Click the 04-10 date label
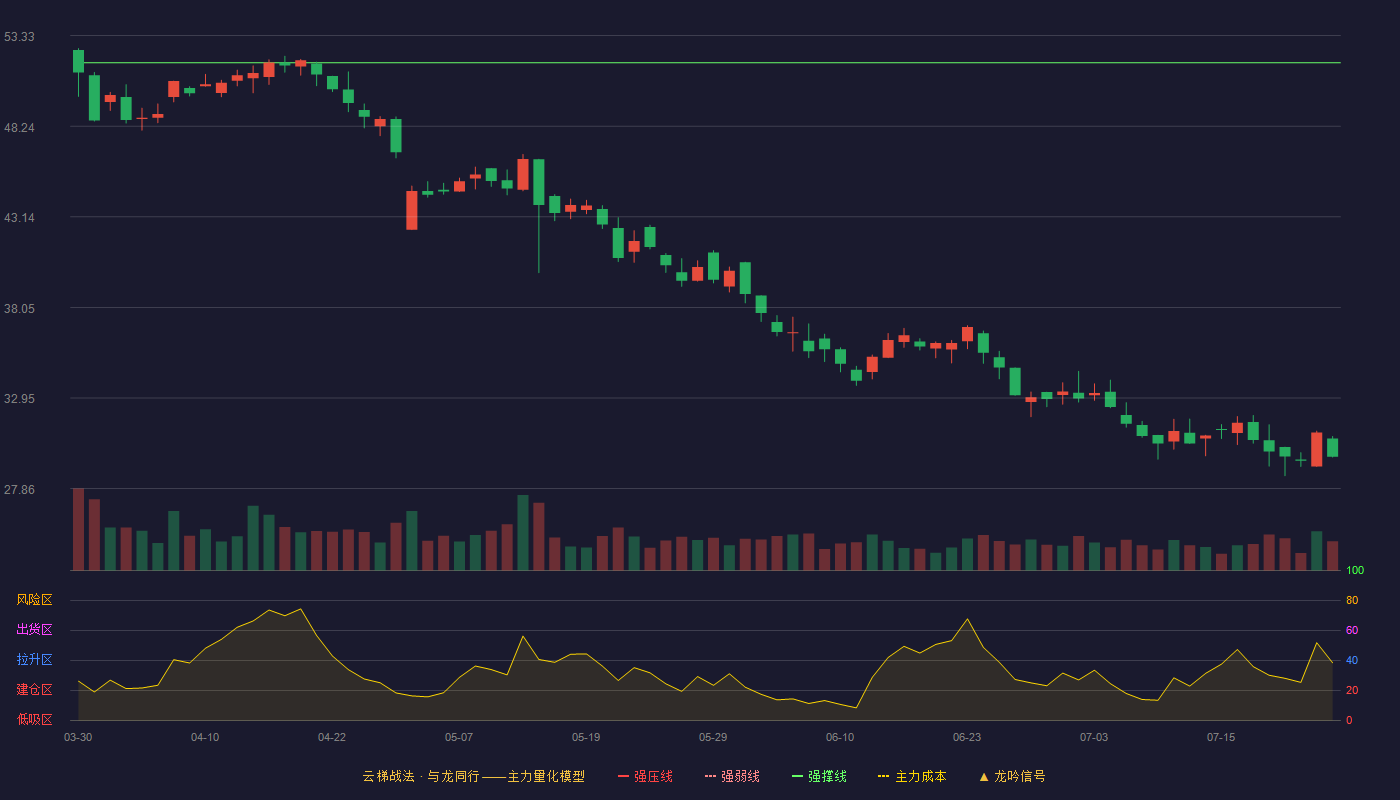 [x=205, y=737]
